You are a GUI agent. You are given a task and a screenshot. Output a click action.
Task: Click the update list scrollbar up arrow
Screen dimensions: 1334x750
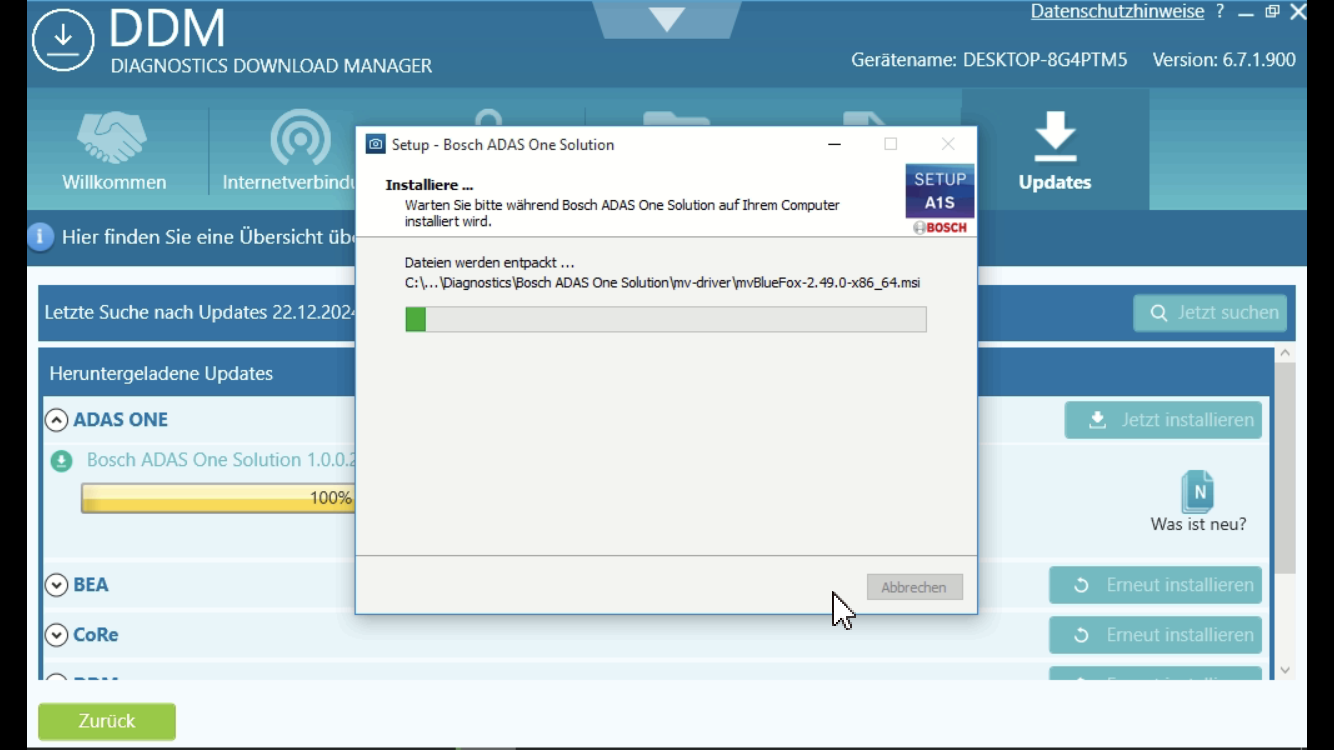pyautogui.click(x=1285, y=353)
